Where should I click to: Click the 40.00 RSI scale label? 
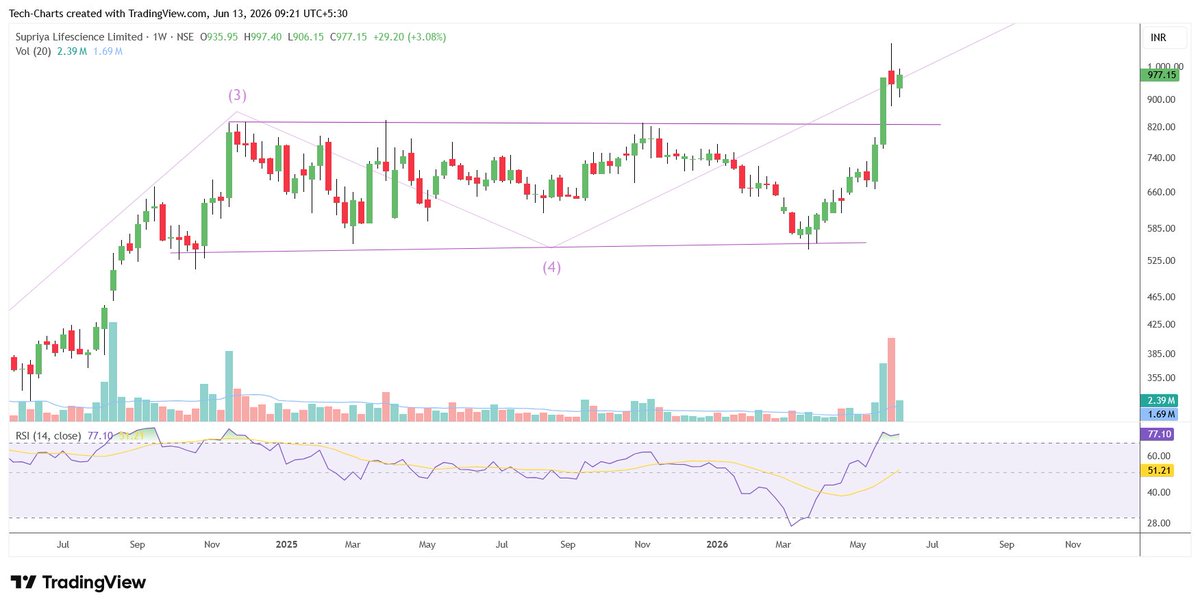1158,493
